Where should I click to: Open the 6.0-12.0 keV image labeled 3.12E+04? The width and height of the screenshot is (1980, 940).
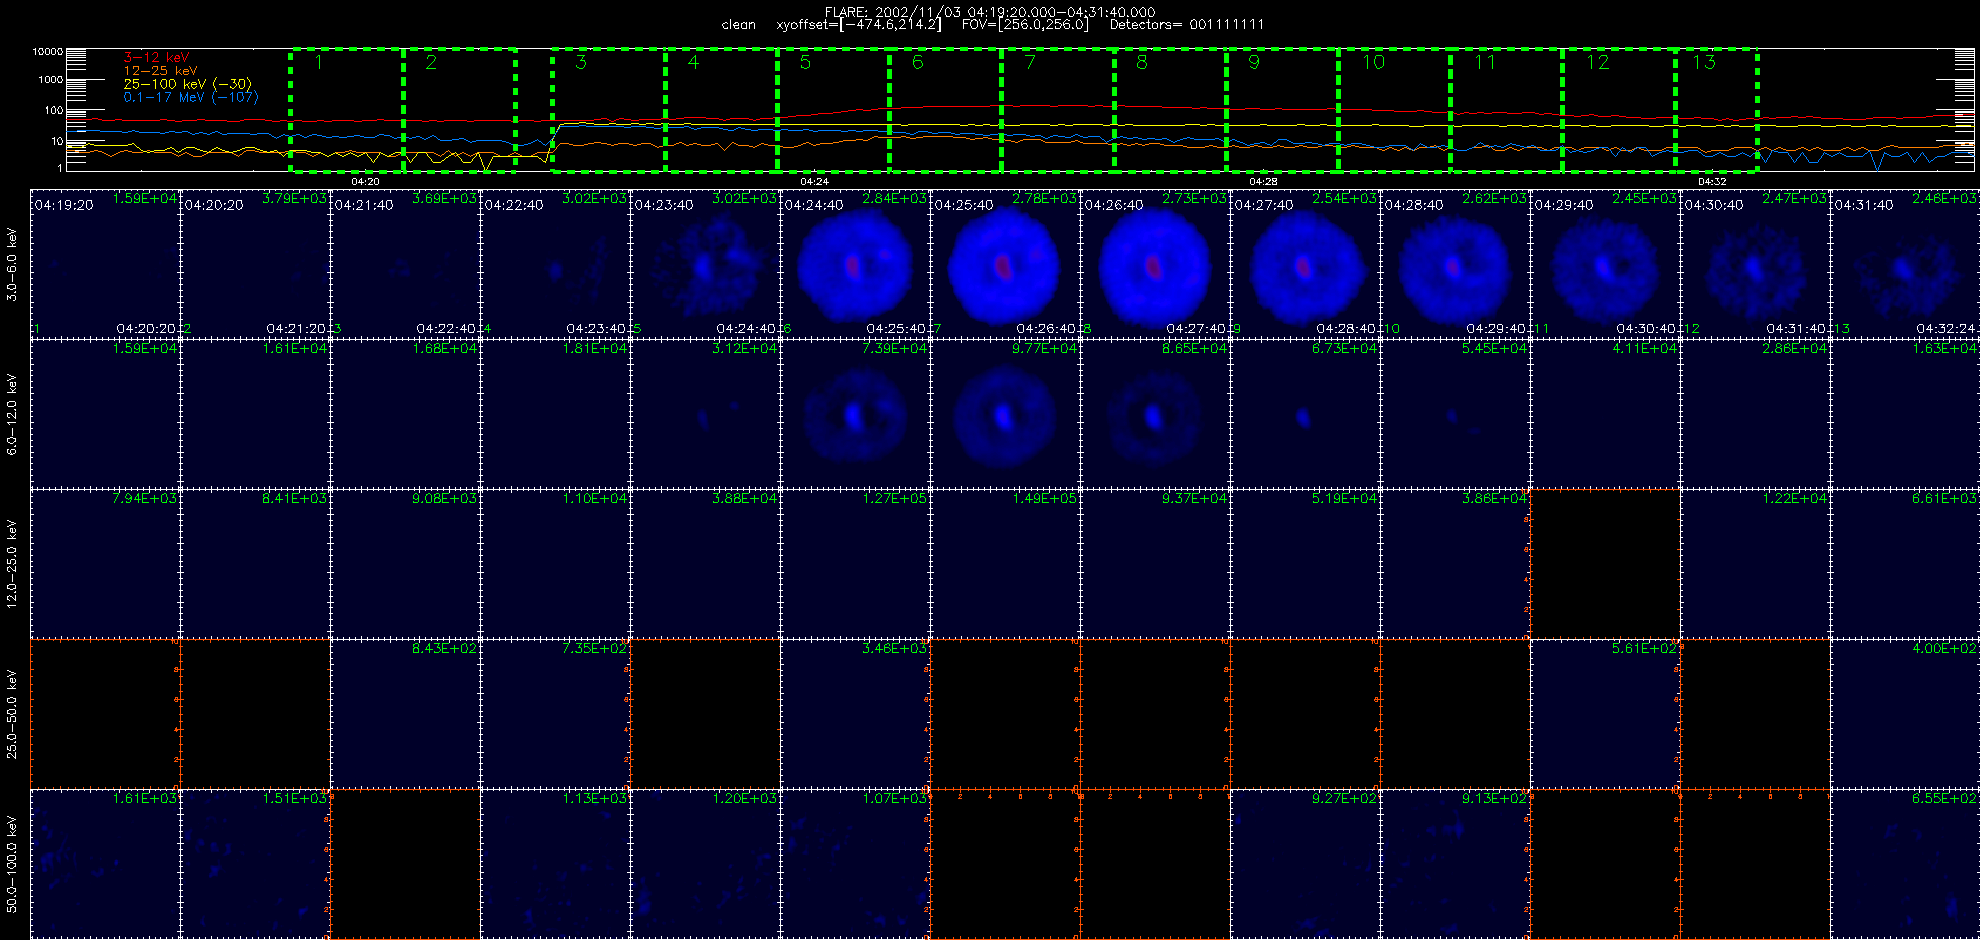(705, 414)
